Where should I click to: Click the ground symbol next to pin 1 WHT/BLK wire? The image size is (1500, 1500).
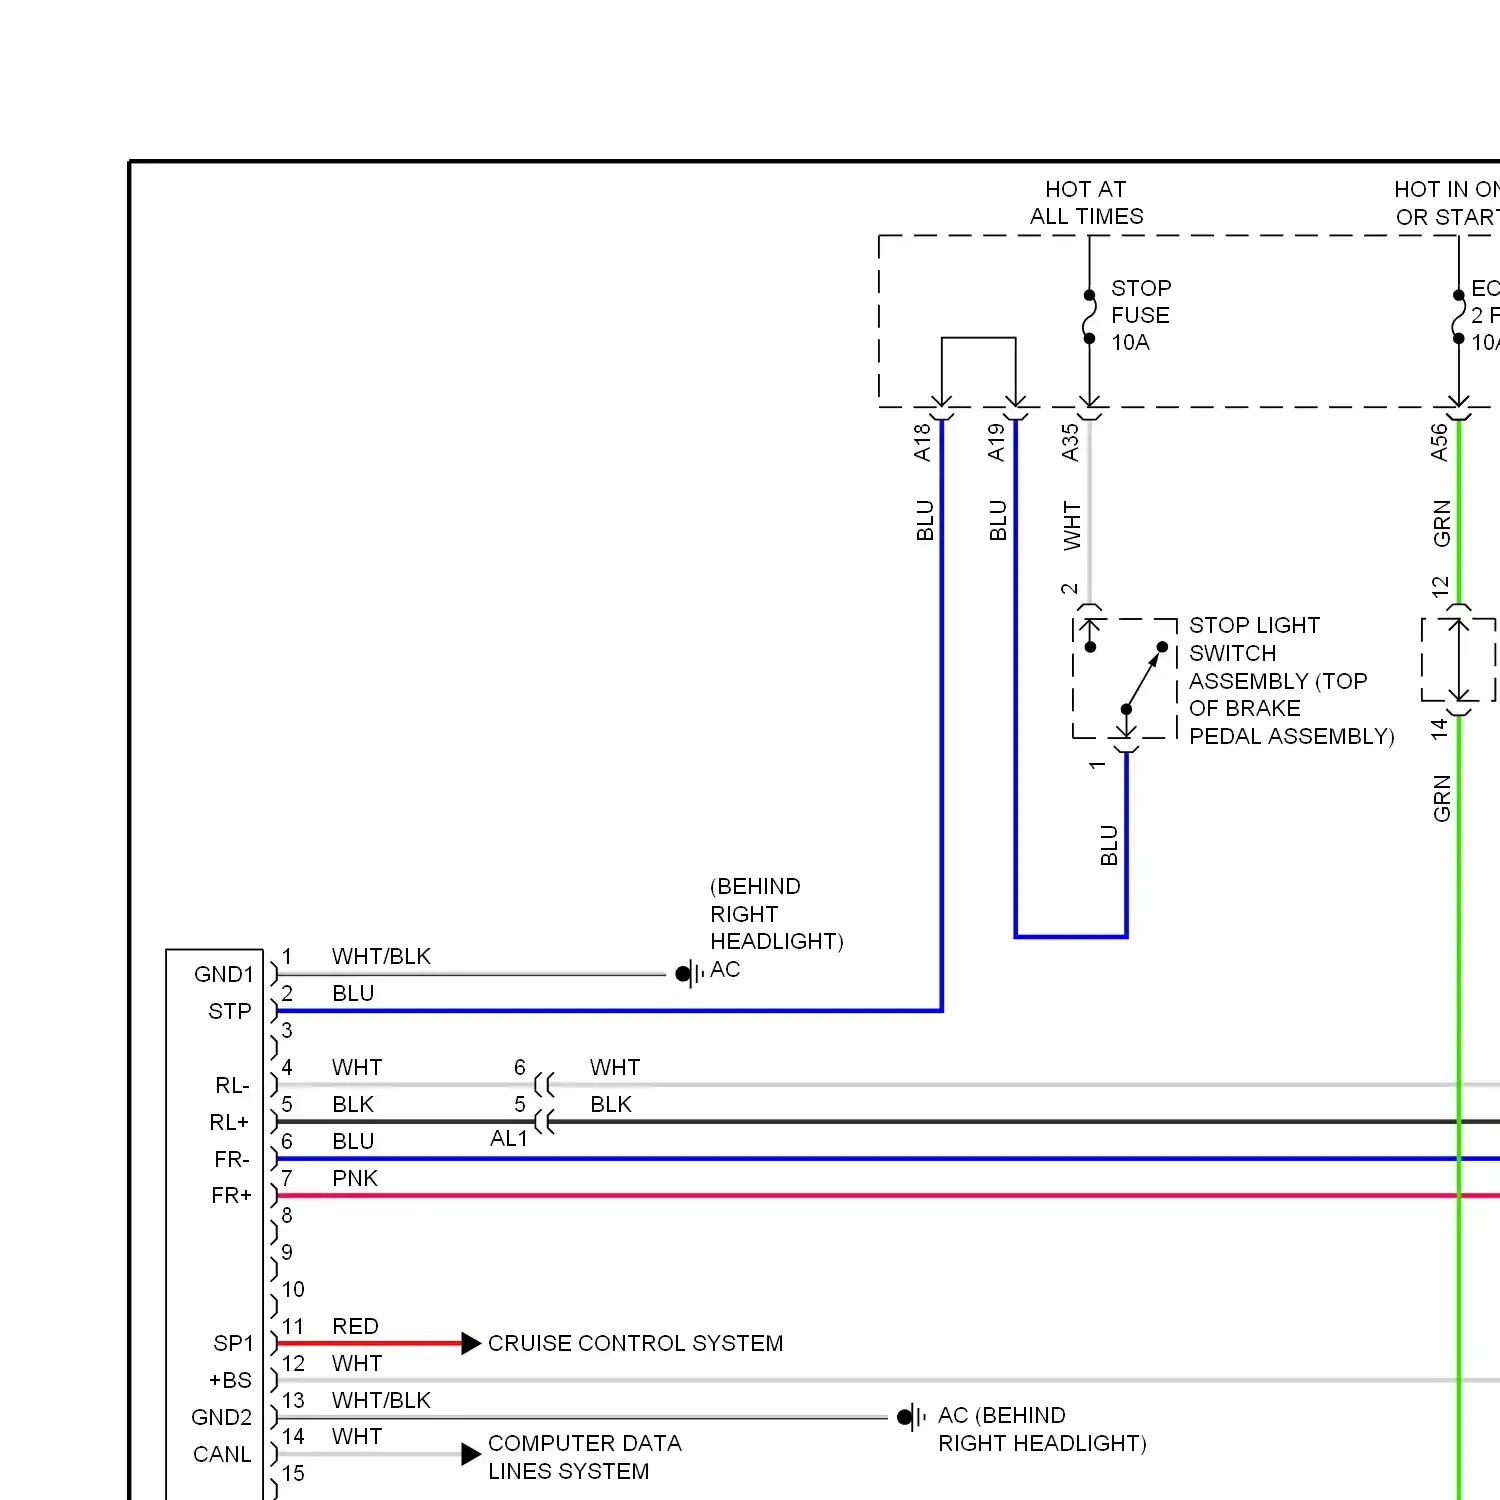click(690, 973)
